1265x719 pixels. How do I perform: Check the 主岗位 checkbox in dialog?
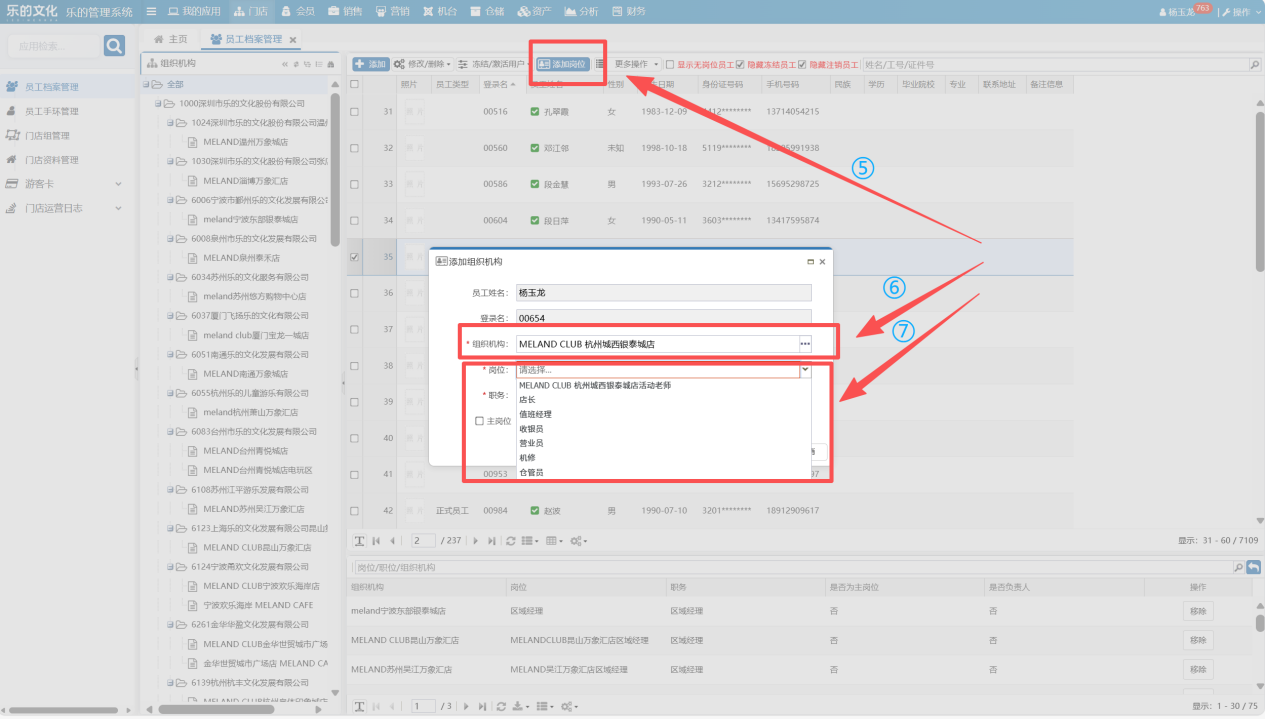[480, 421]
